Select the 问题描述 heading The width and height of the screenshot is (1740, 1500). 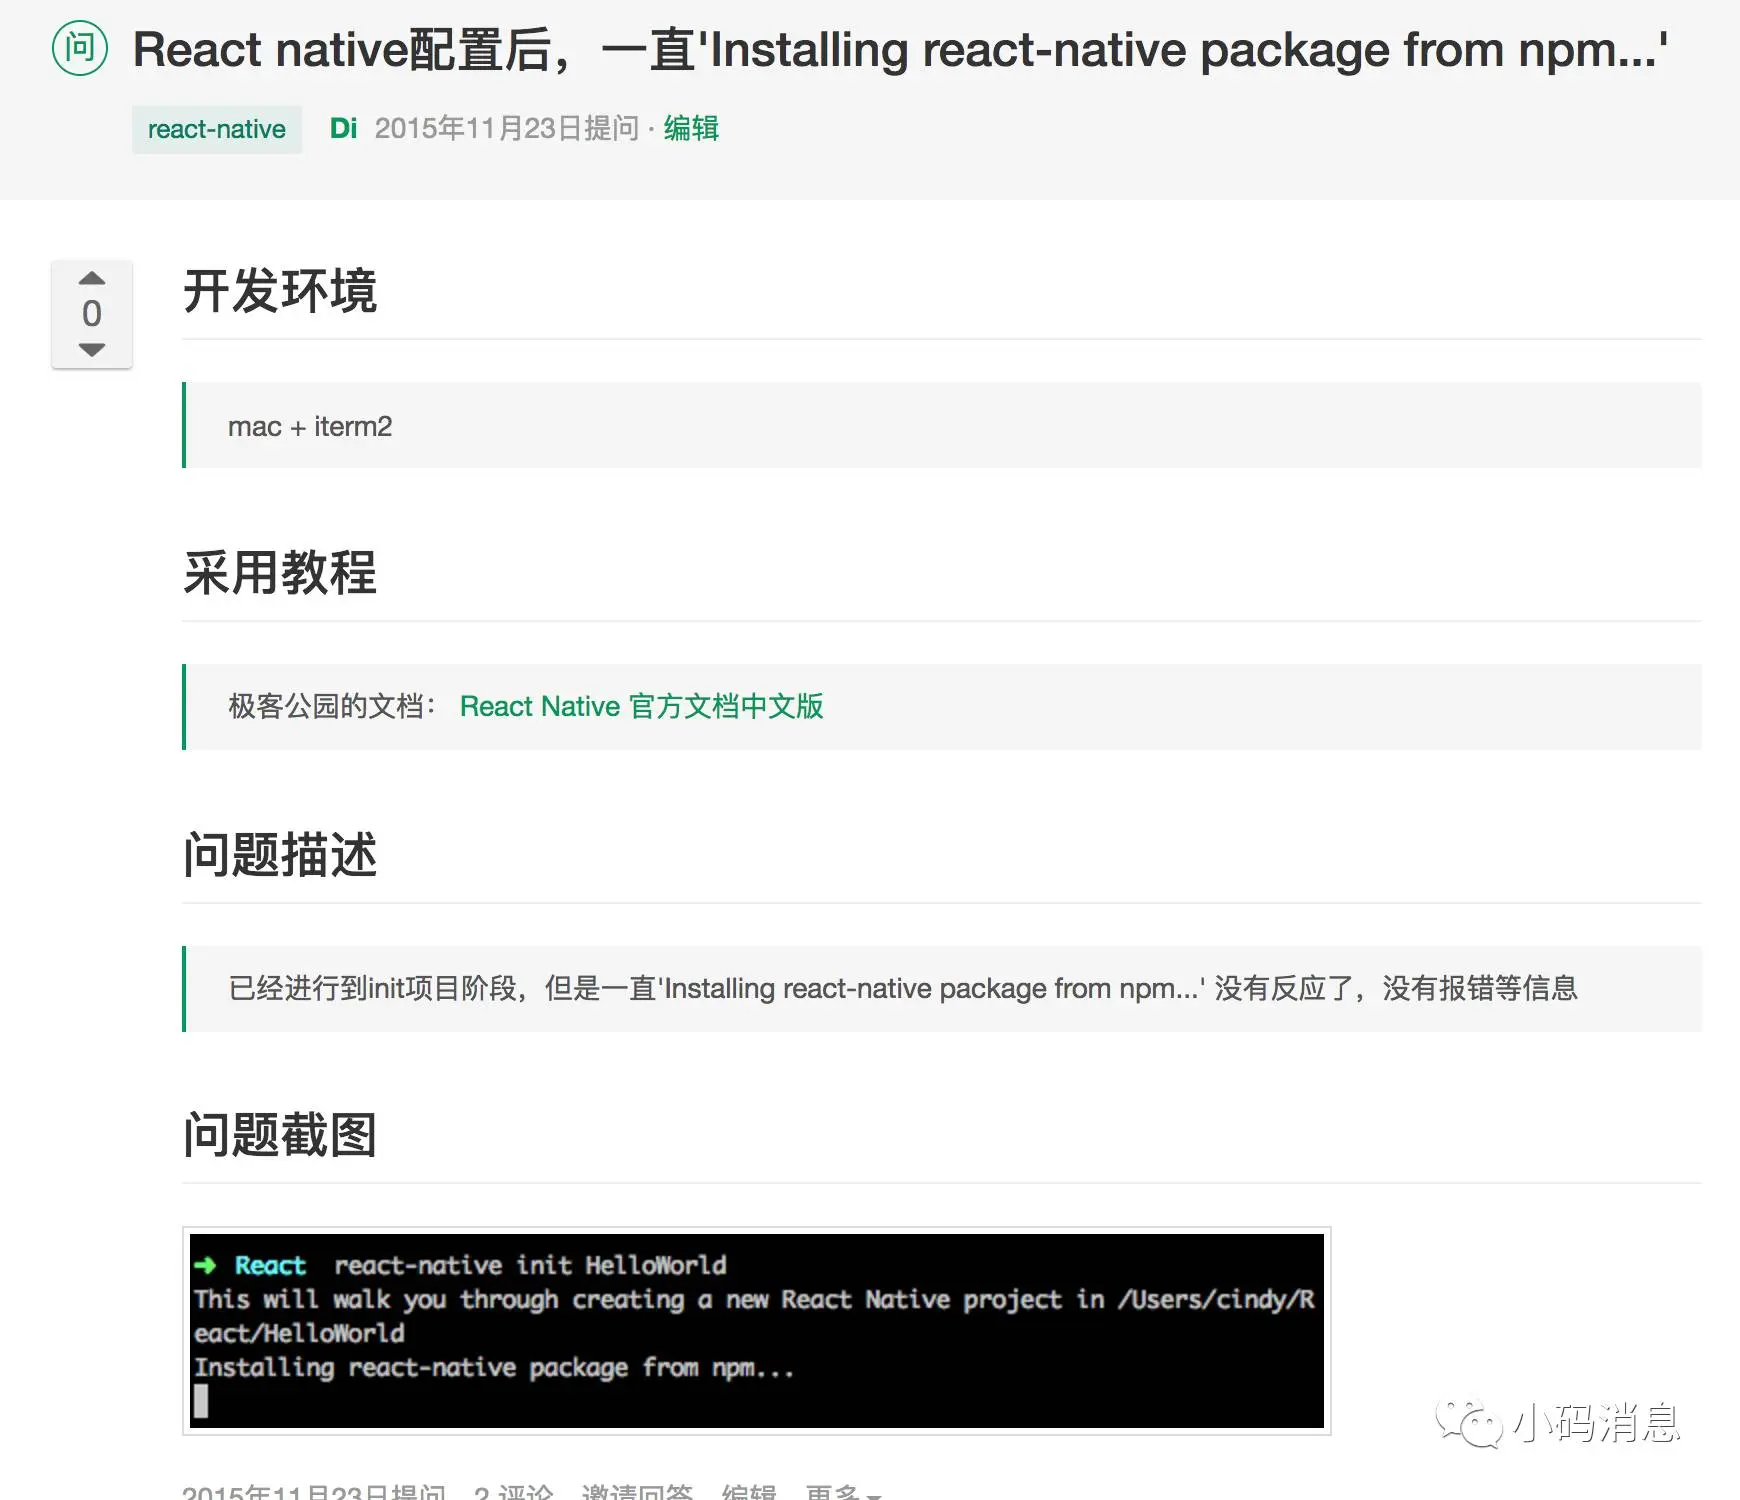280,855
